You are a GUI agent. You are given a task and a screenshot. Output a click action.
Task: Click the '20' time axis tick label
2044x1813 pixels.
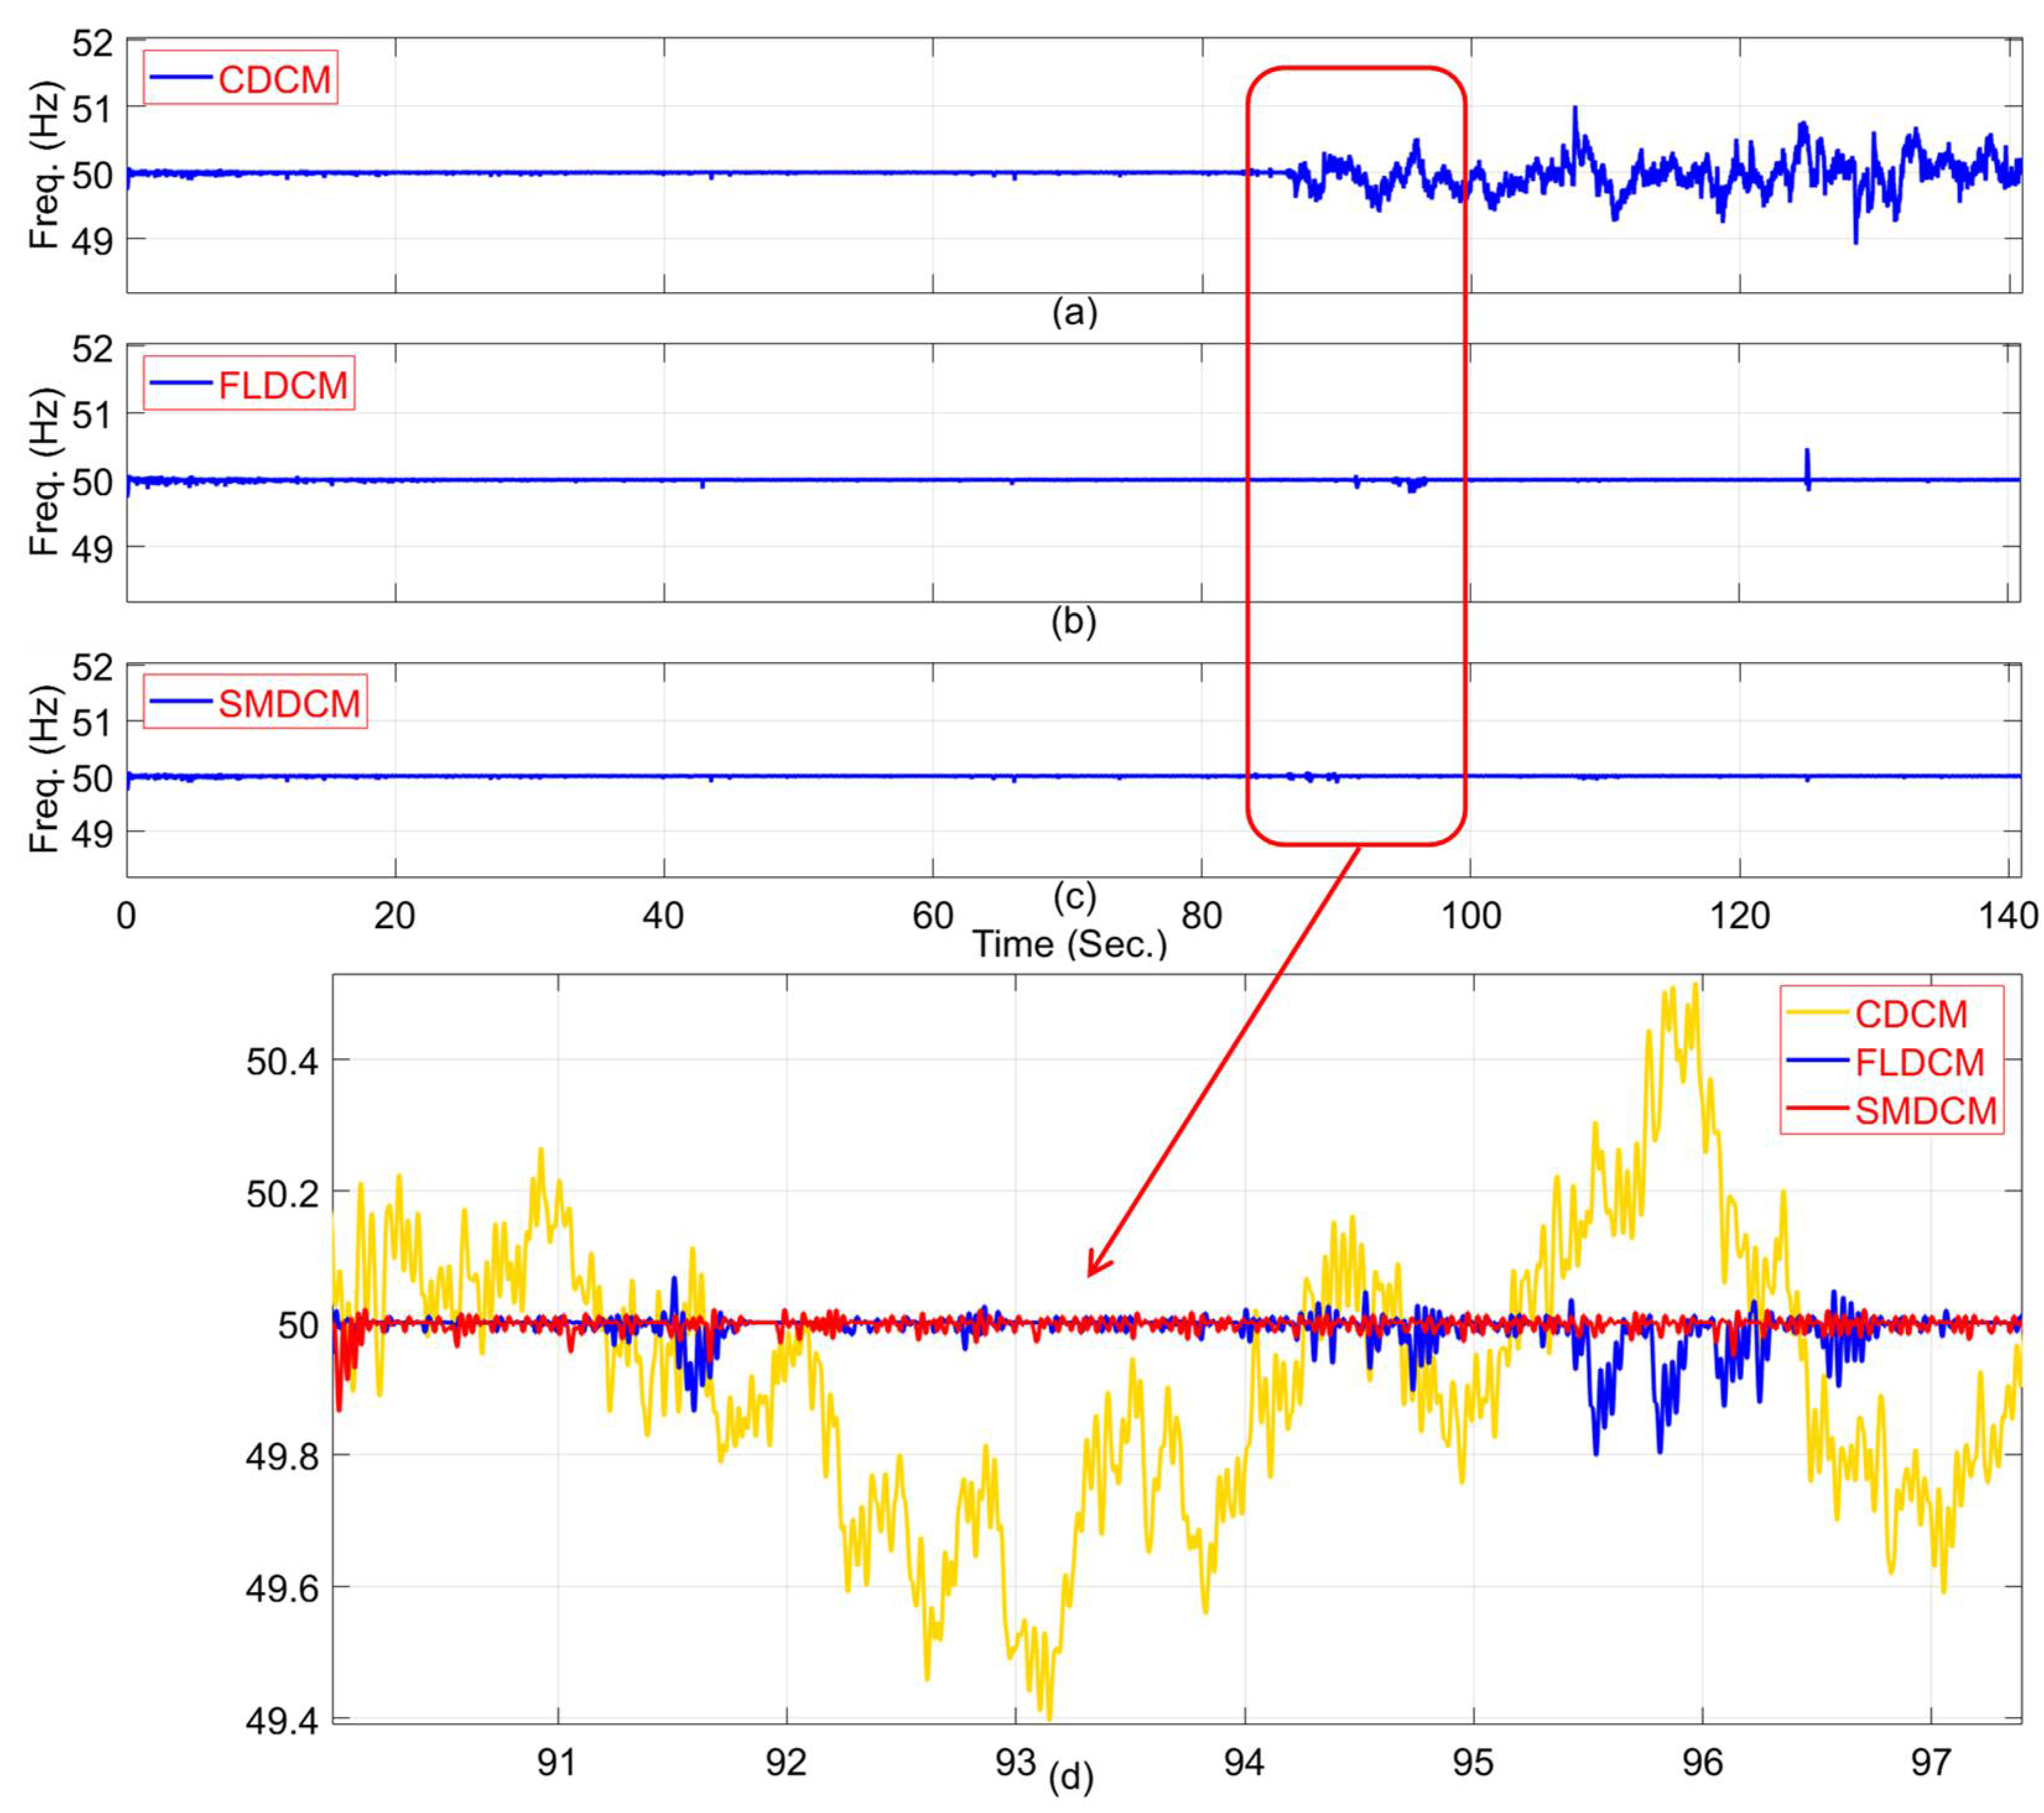click(x=394, y=915)
